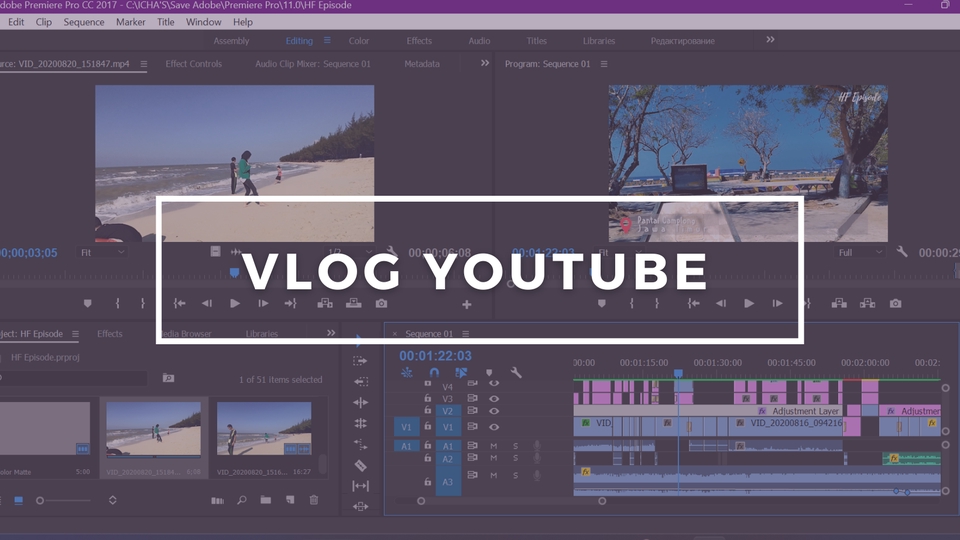Hide track V4 with its eye icon
The image size is (960, 540).
pos(493,384)
